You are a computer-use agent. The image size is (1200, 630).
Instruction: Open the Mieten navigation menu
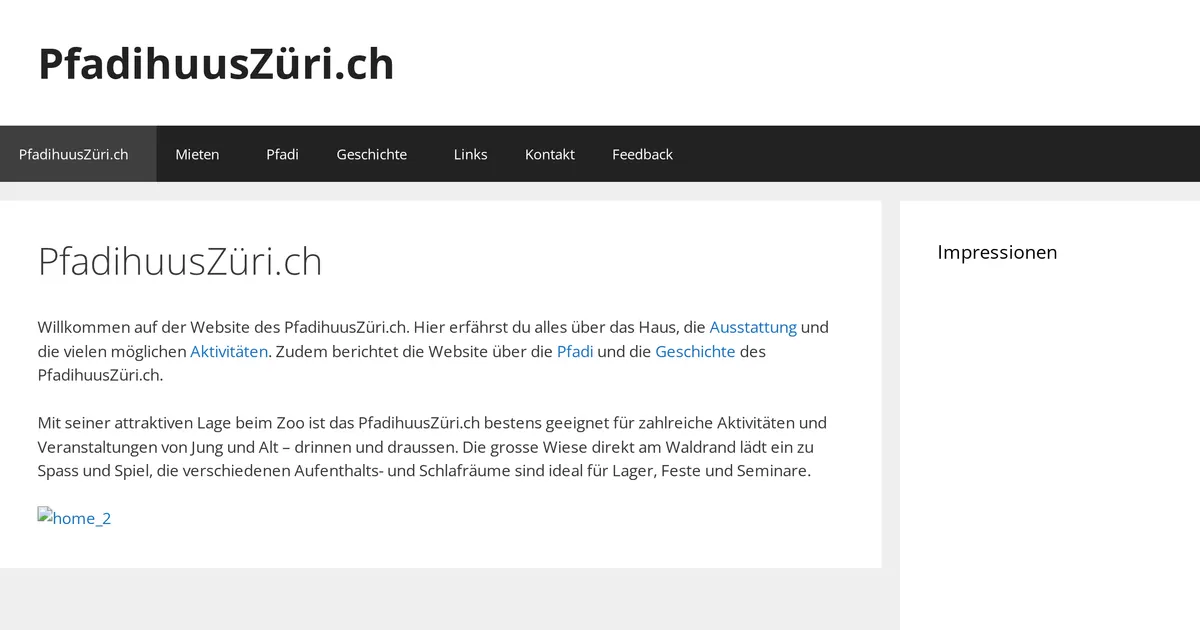coord(197,154)
